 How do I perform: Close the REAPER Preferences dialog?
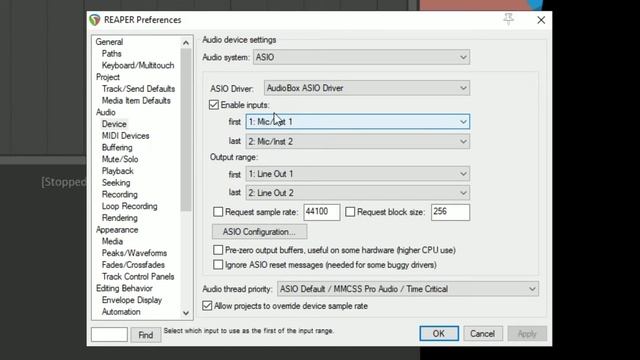(x=541, y=20)
